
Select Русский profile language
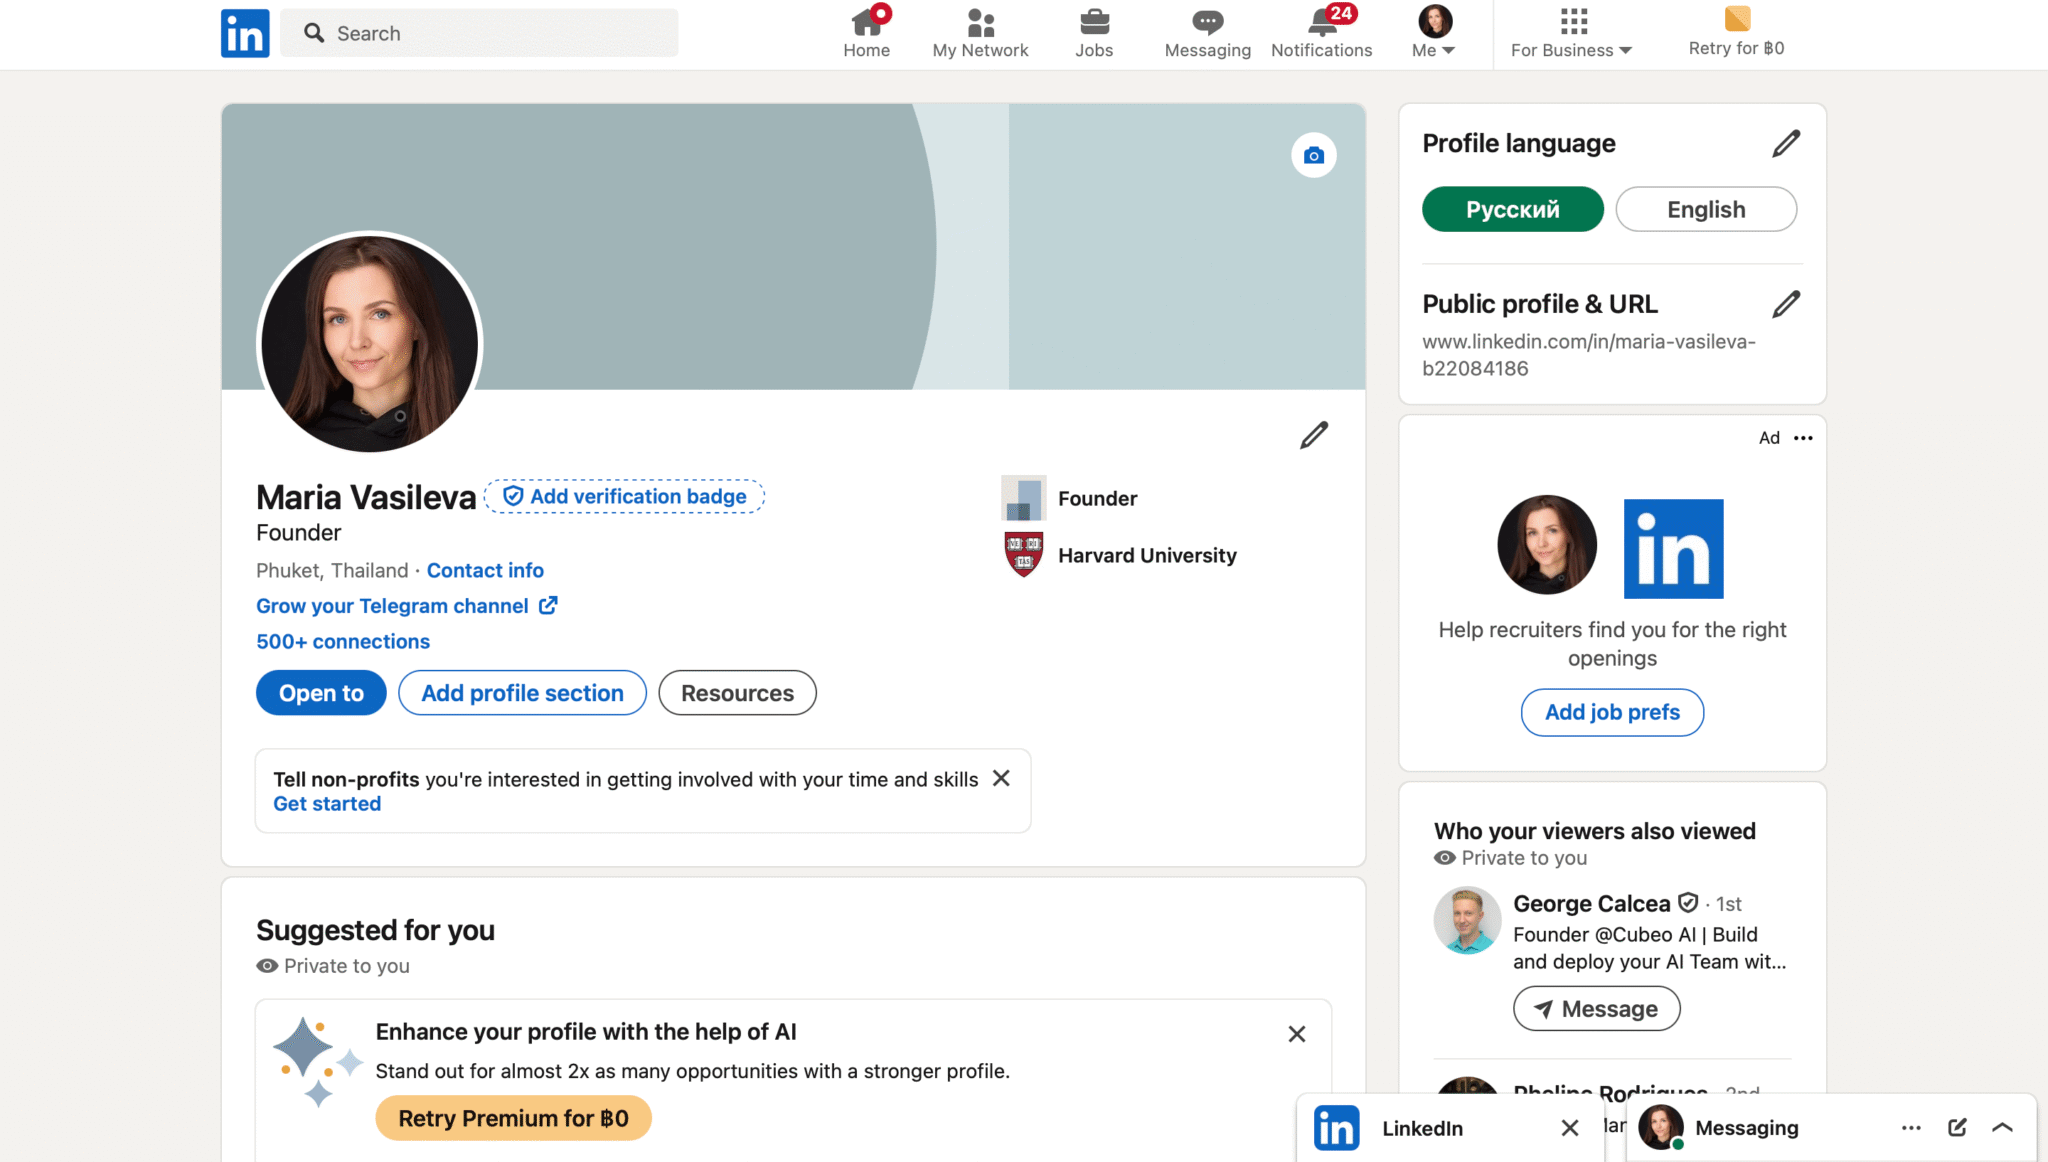[1513, 209]
